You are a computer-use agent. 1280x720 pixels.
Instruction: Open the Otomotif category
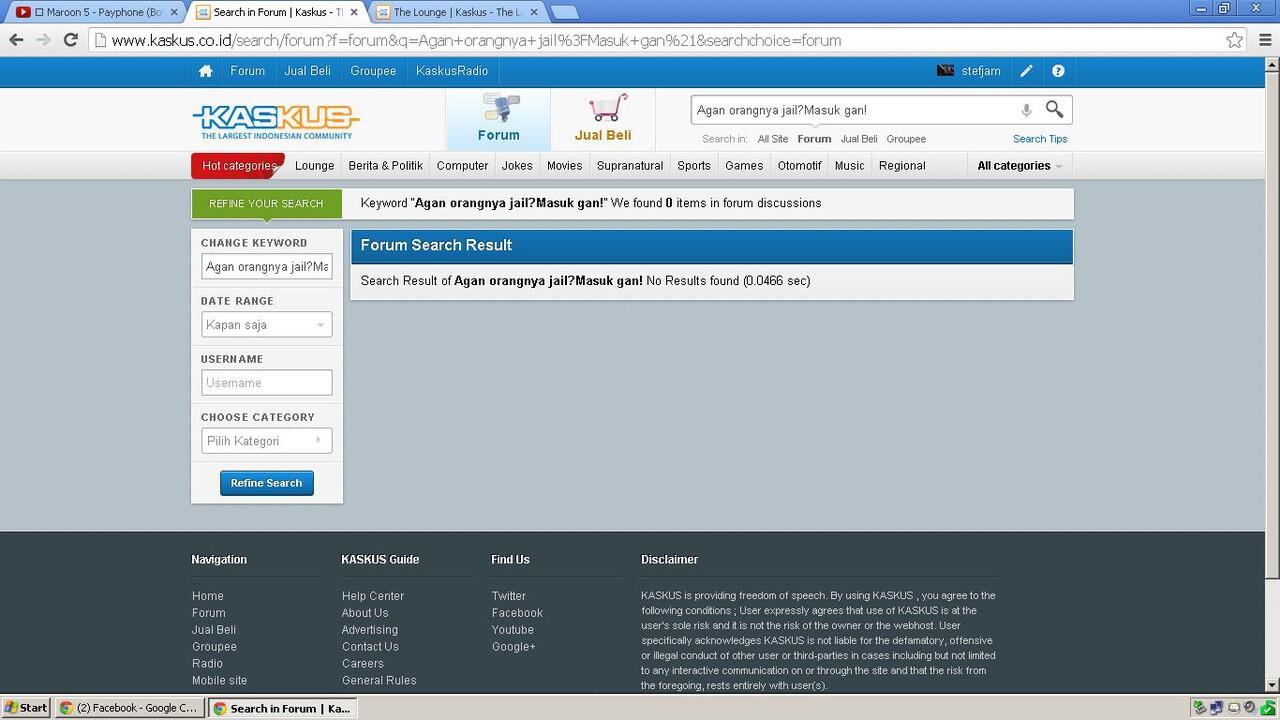[x=799, y=166]
